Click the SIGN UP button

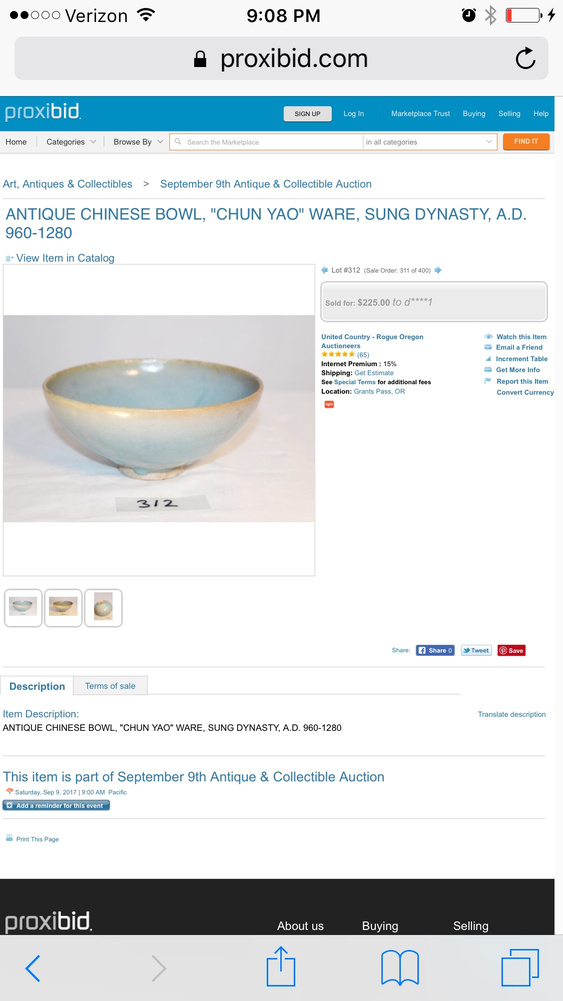click(x=307, y=114)
